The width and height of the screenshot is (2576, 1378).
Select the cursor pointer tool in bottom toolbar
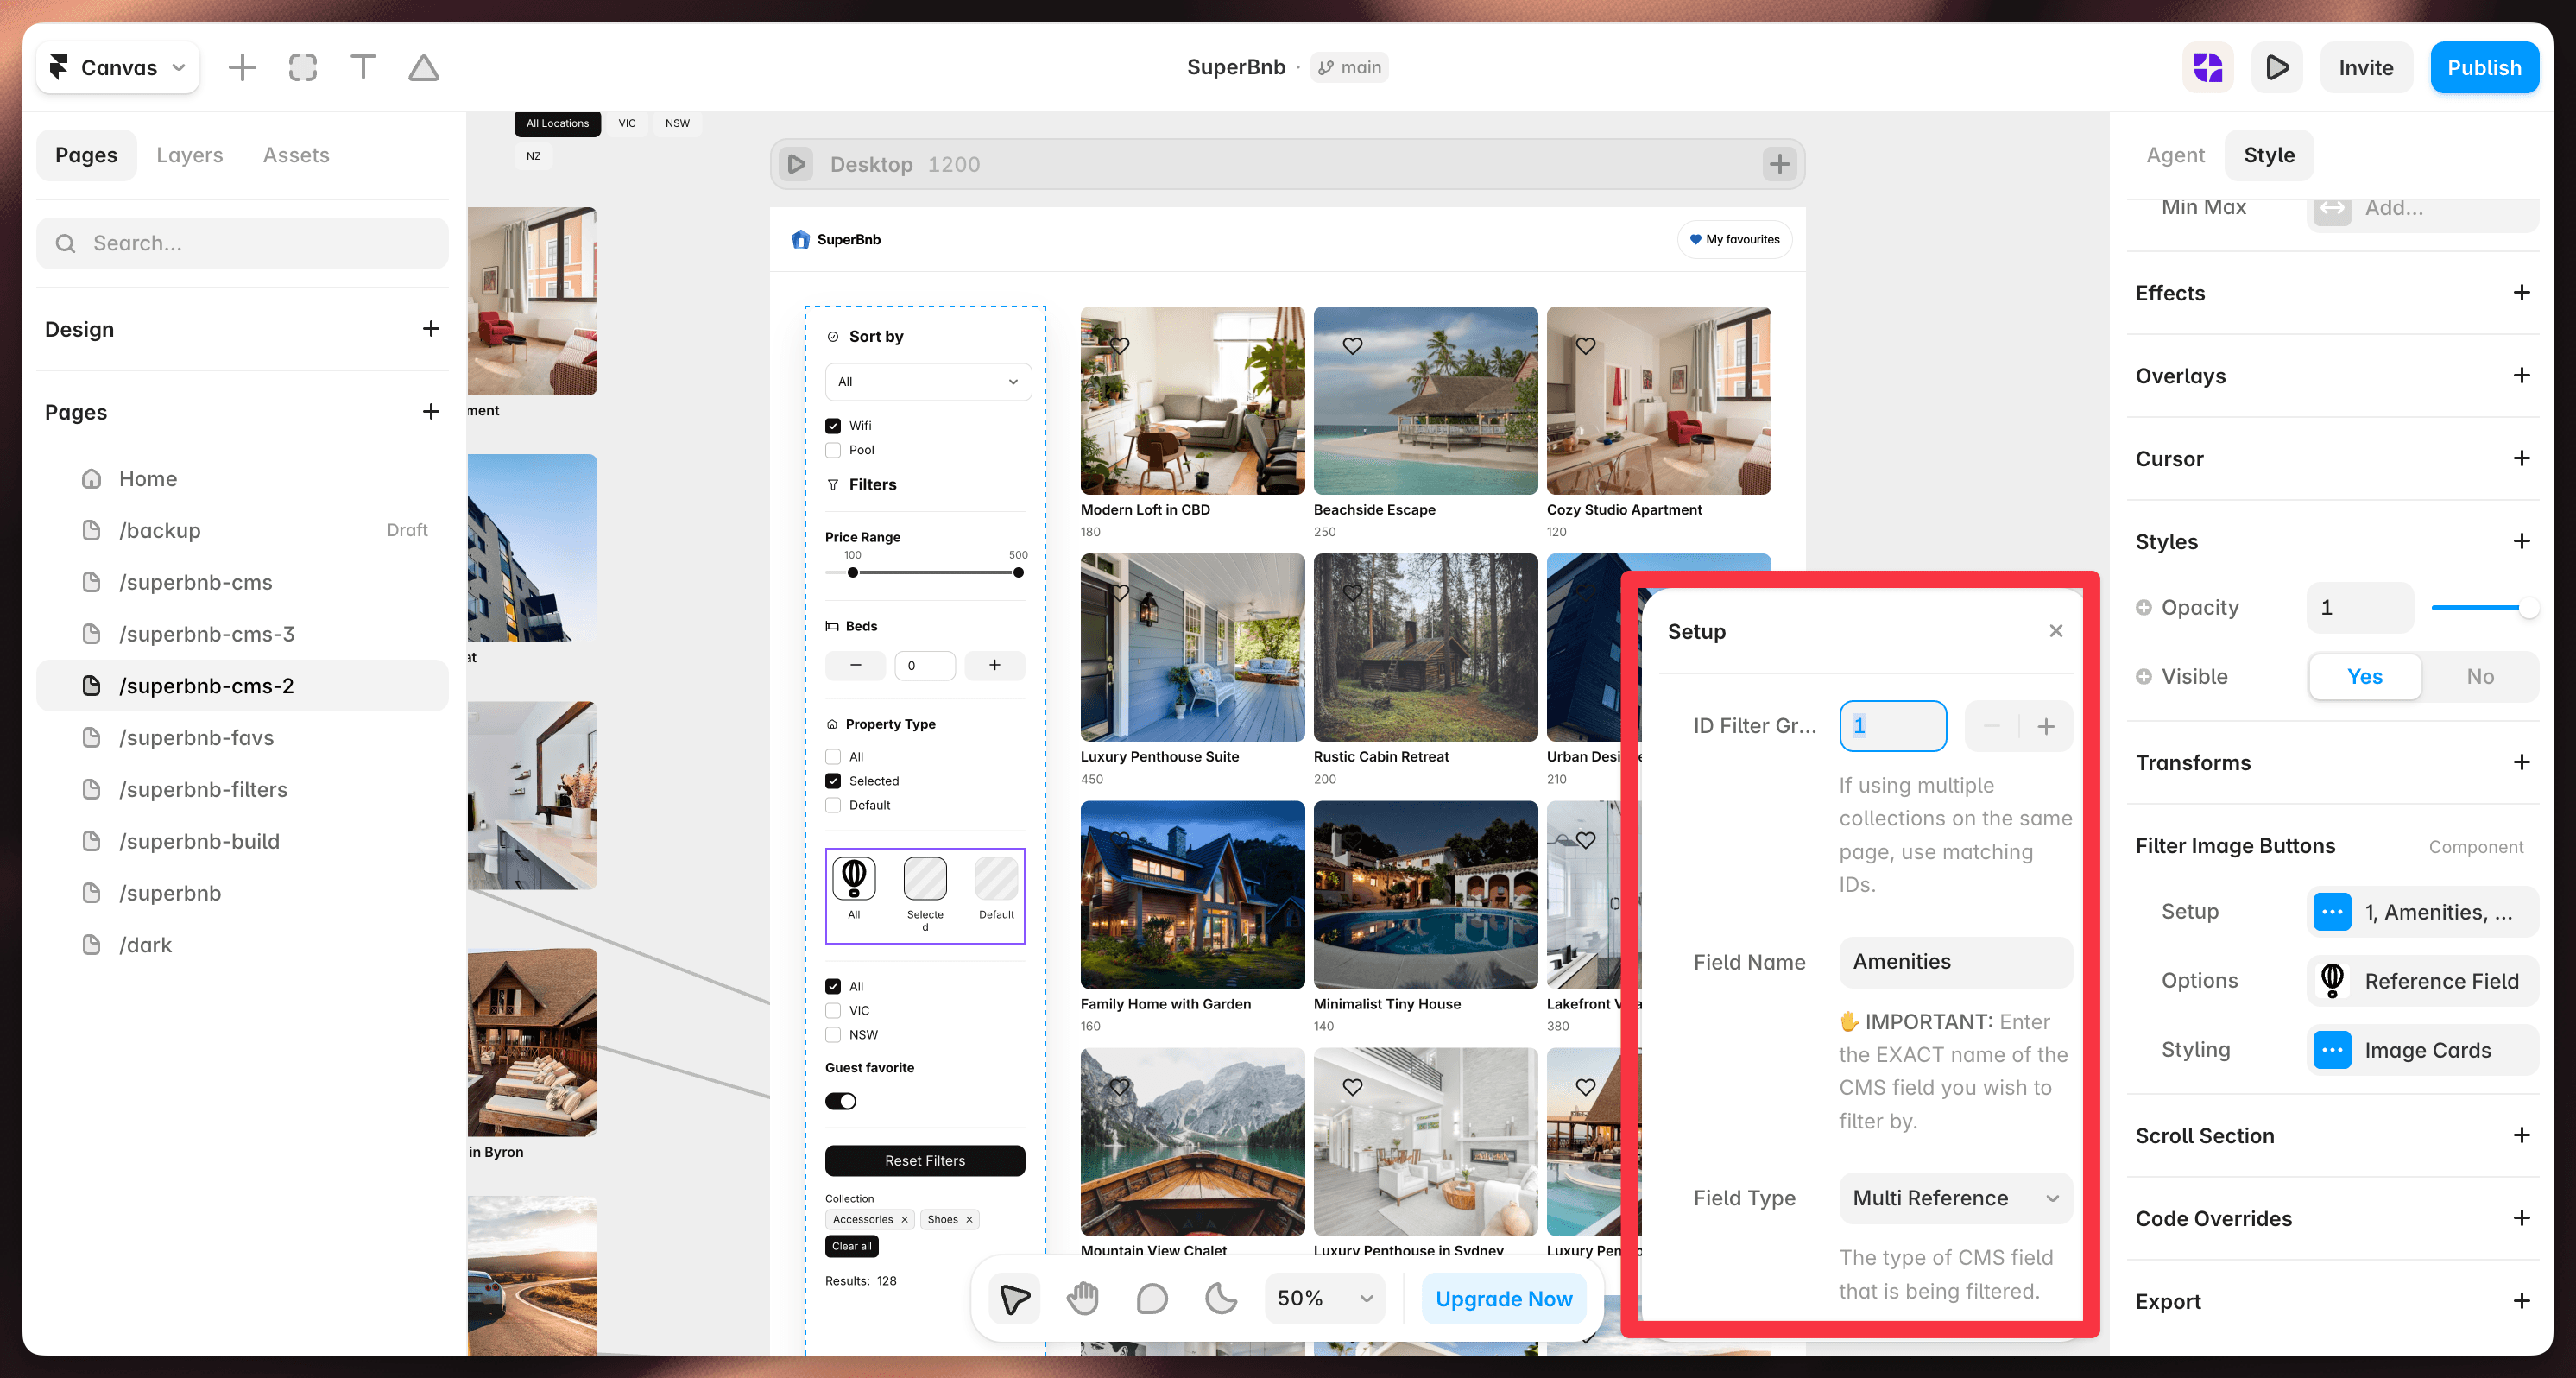click(1014, 1298)
